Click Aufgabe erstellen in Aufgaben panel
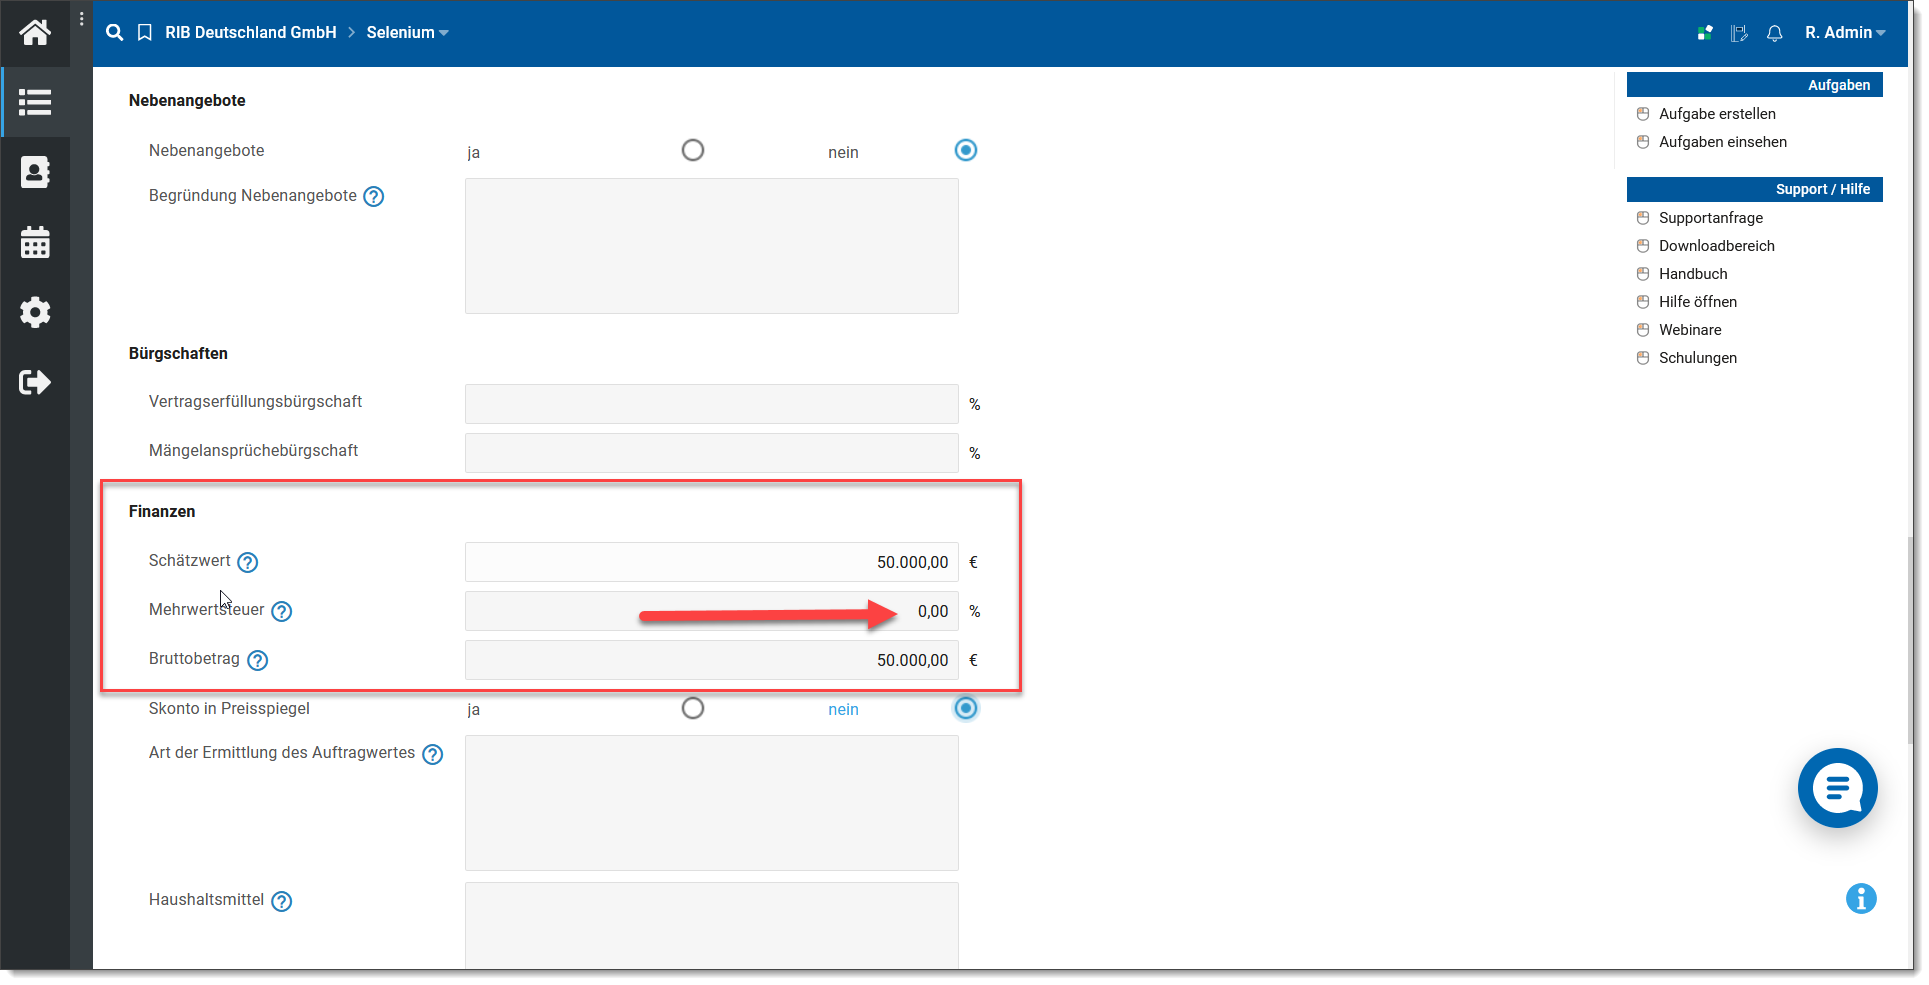 point(1717,114)
